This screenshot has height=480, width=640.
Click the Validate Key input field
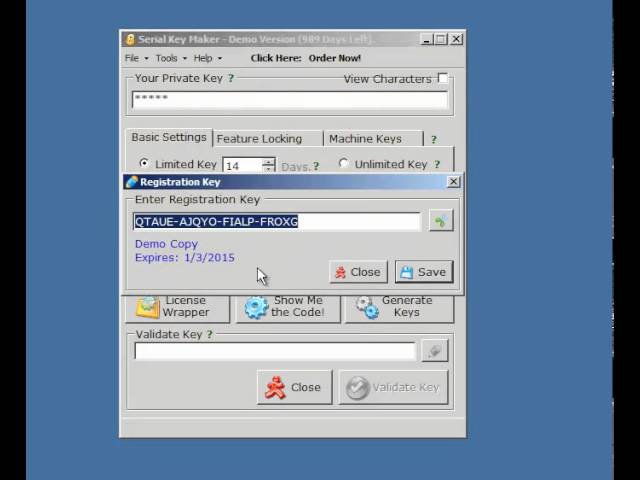coord(275,351)
